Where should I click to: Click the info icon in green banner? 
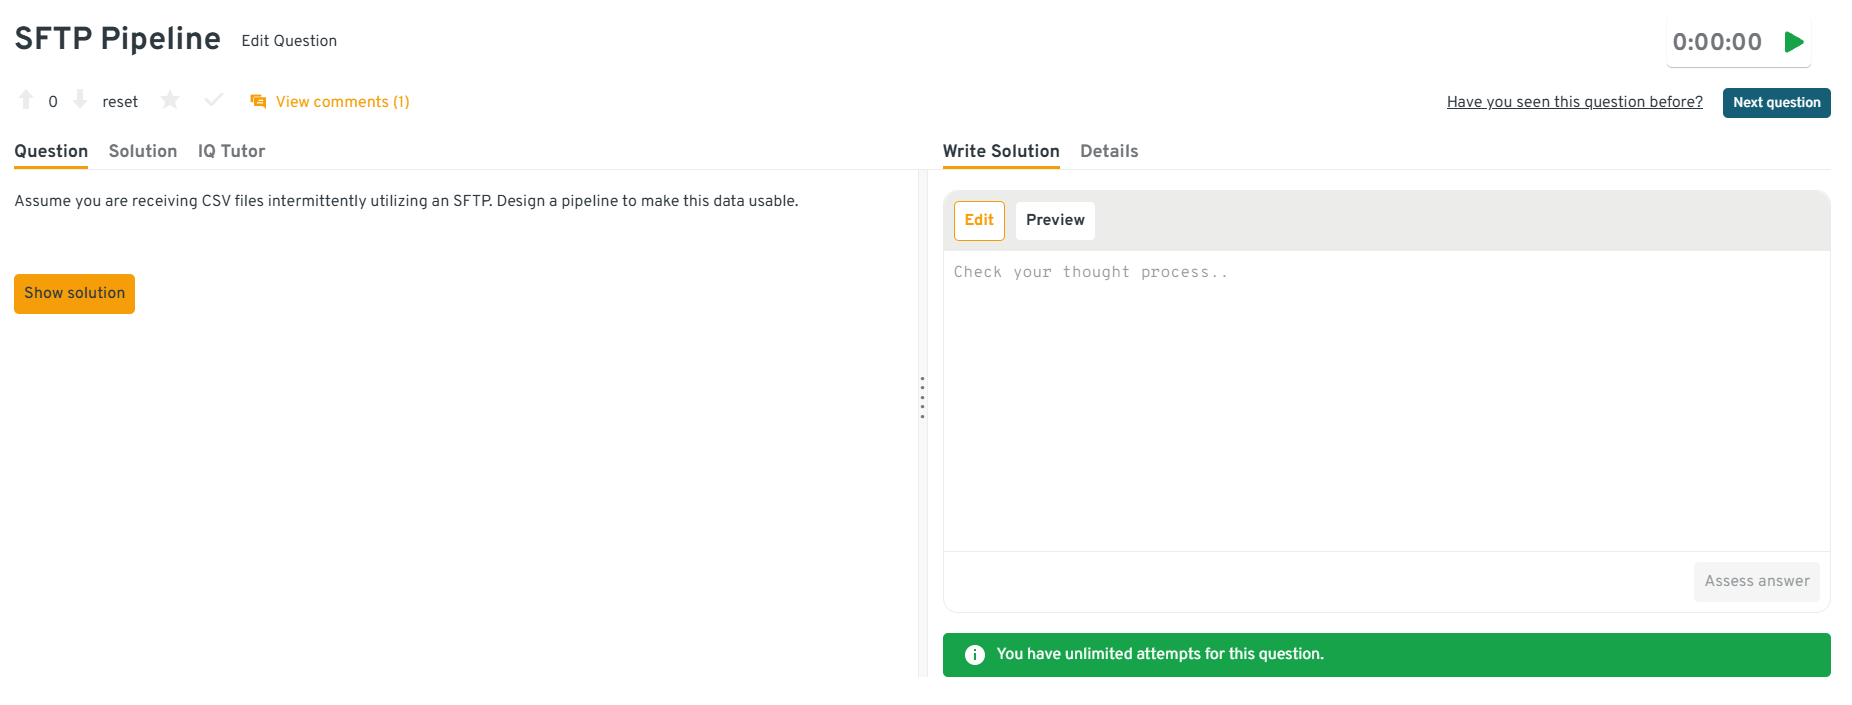974,655
